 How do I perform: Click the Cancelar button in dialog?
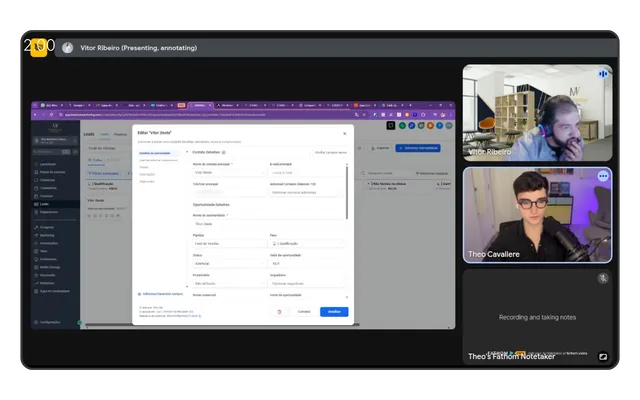(304, 312)
